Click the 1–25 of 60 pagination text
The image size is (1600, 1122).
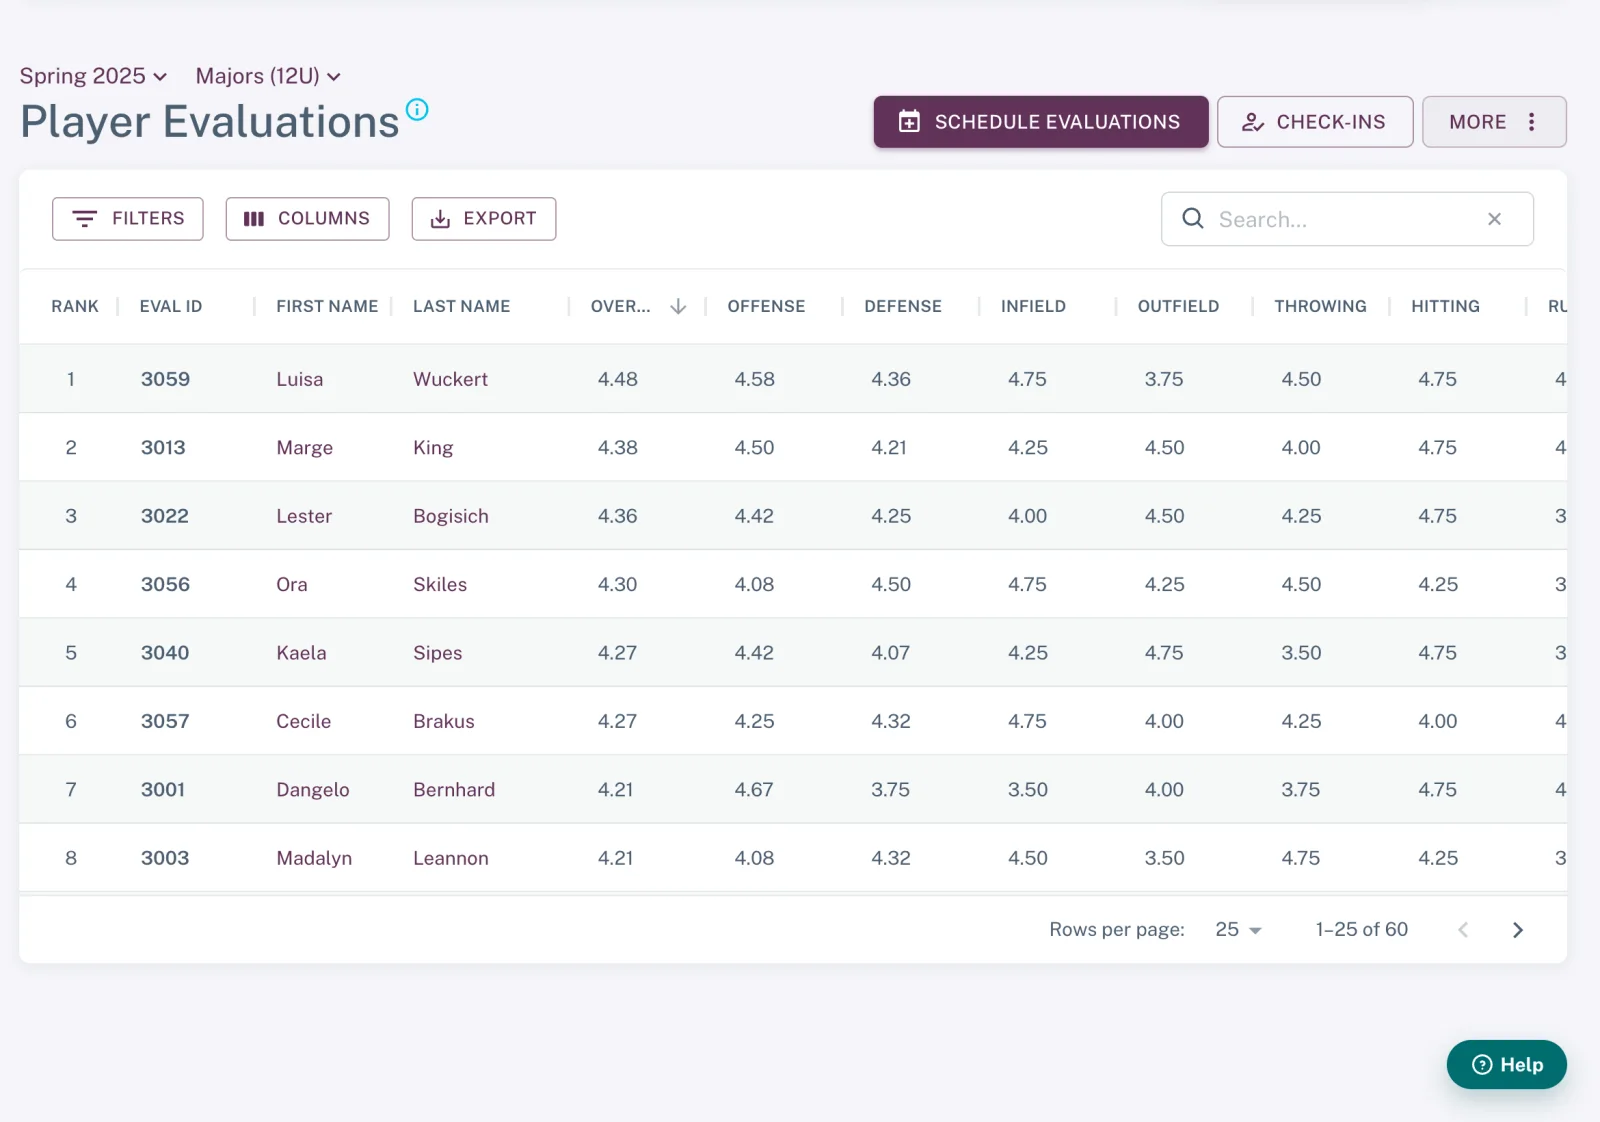[x=1361, y=930]
